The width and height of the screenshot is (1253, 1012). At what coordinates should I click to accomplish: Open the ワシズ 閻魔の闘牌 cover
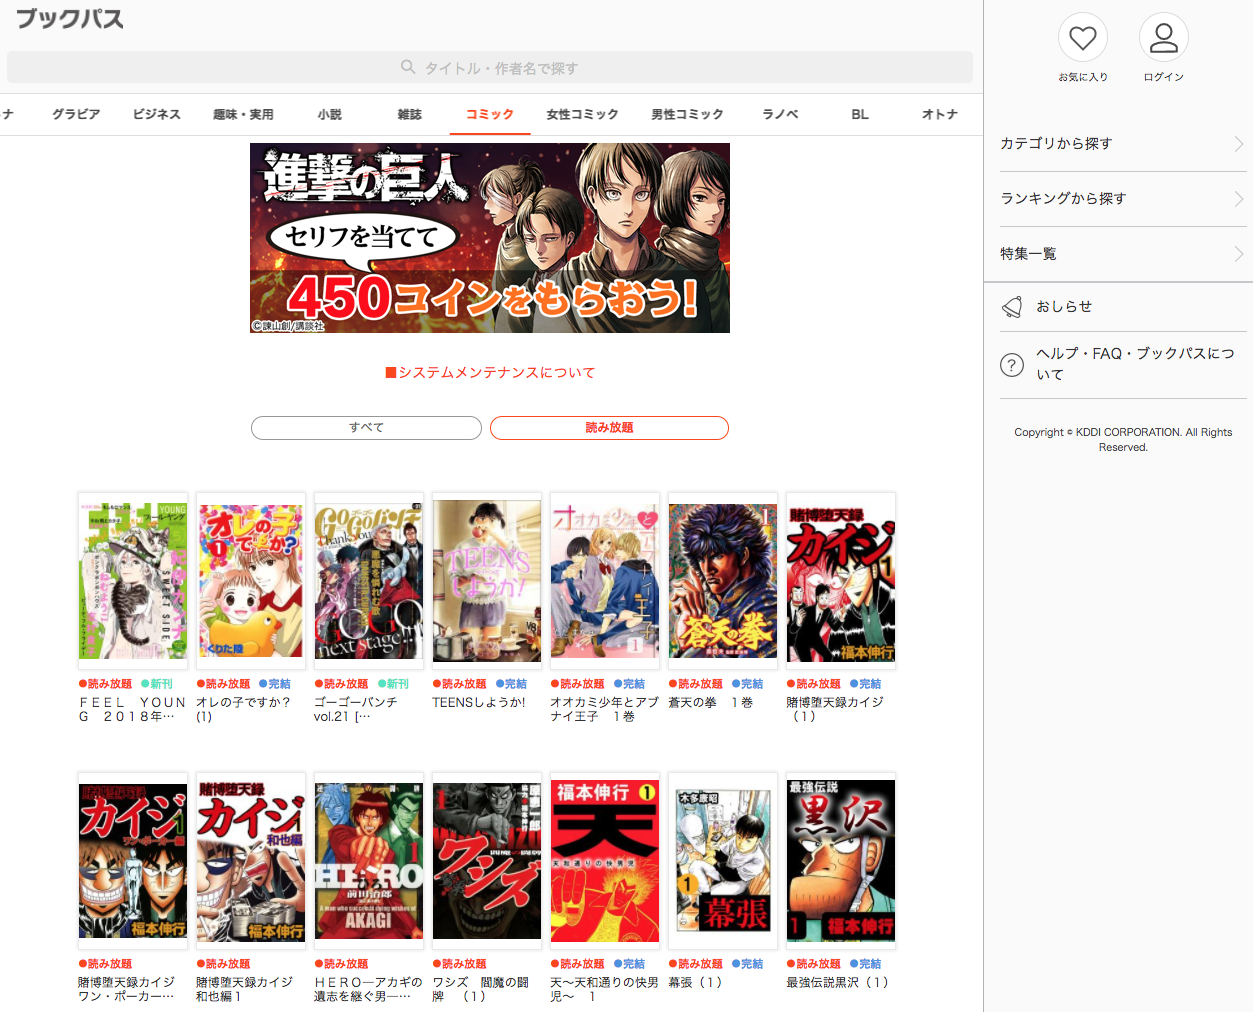pyautogui.click(x=487, y=860)
